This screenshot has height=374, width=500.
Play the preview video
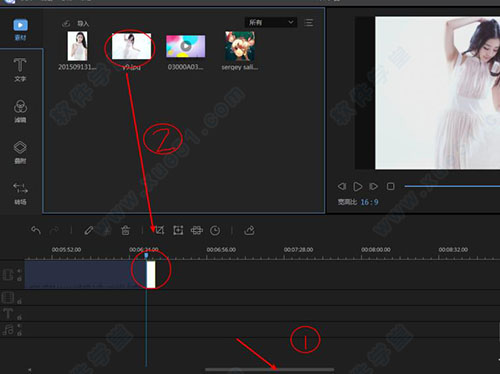click(x=358, y=187)
